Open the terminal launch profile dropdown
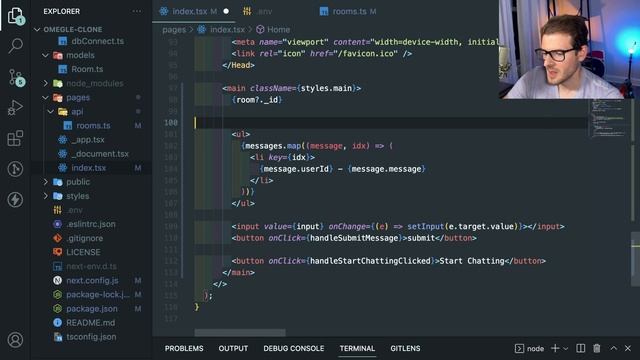 (x=565, y=349)
